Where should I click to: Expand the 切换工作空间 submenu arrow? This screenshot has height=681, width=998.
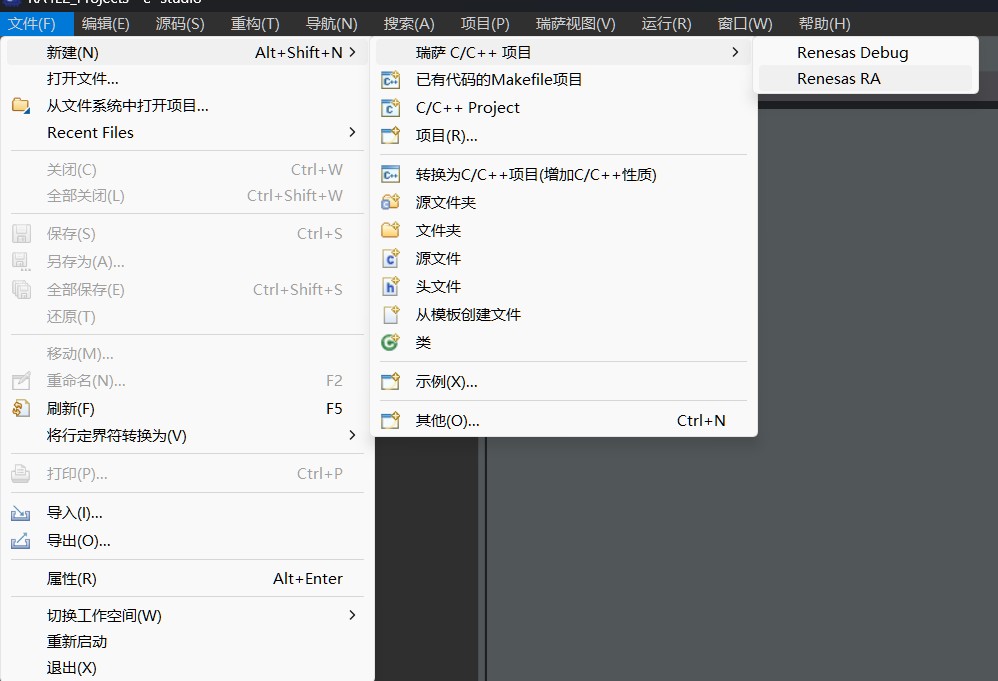pyautogui.click(x=352, y=615)
